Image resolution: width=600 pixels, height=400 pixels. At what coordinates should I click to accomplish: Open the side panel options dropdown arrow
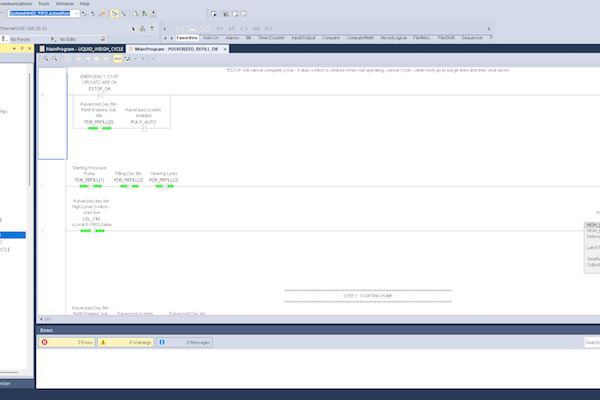14,49
